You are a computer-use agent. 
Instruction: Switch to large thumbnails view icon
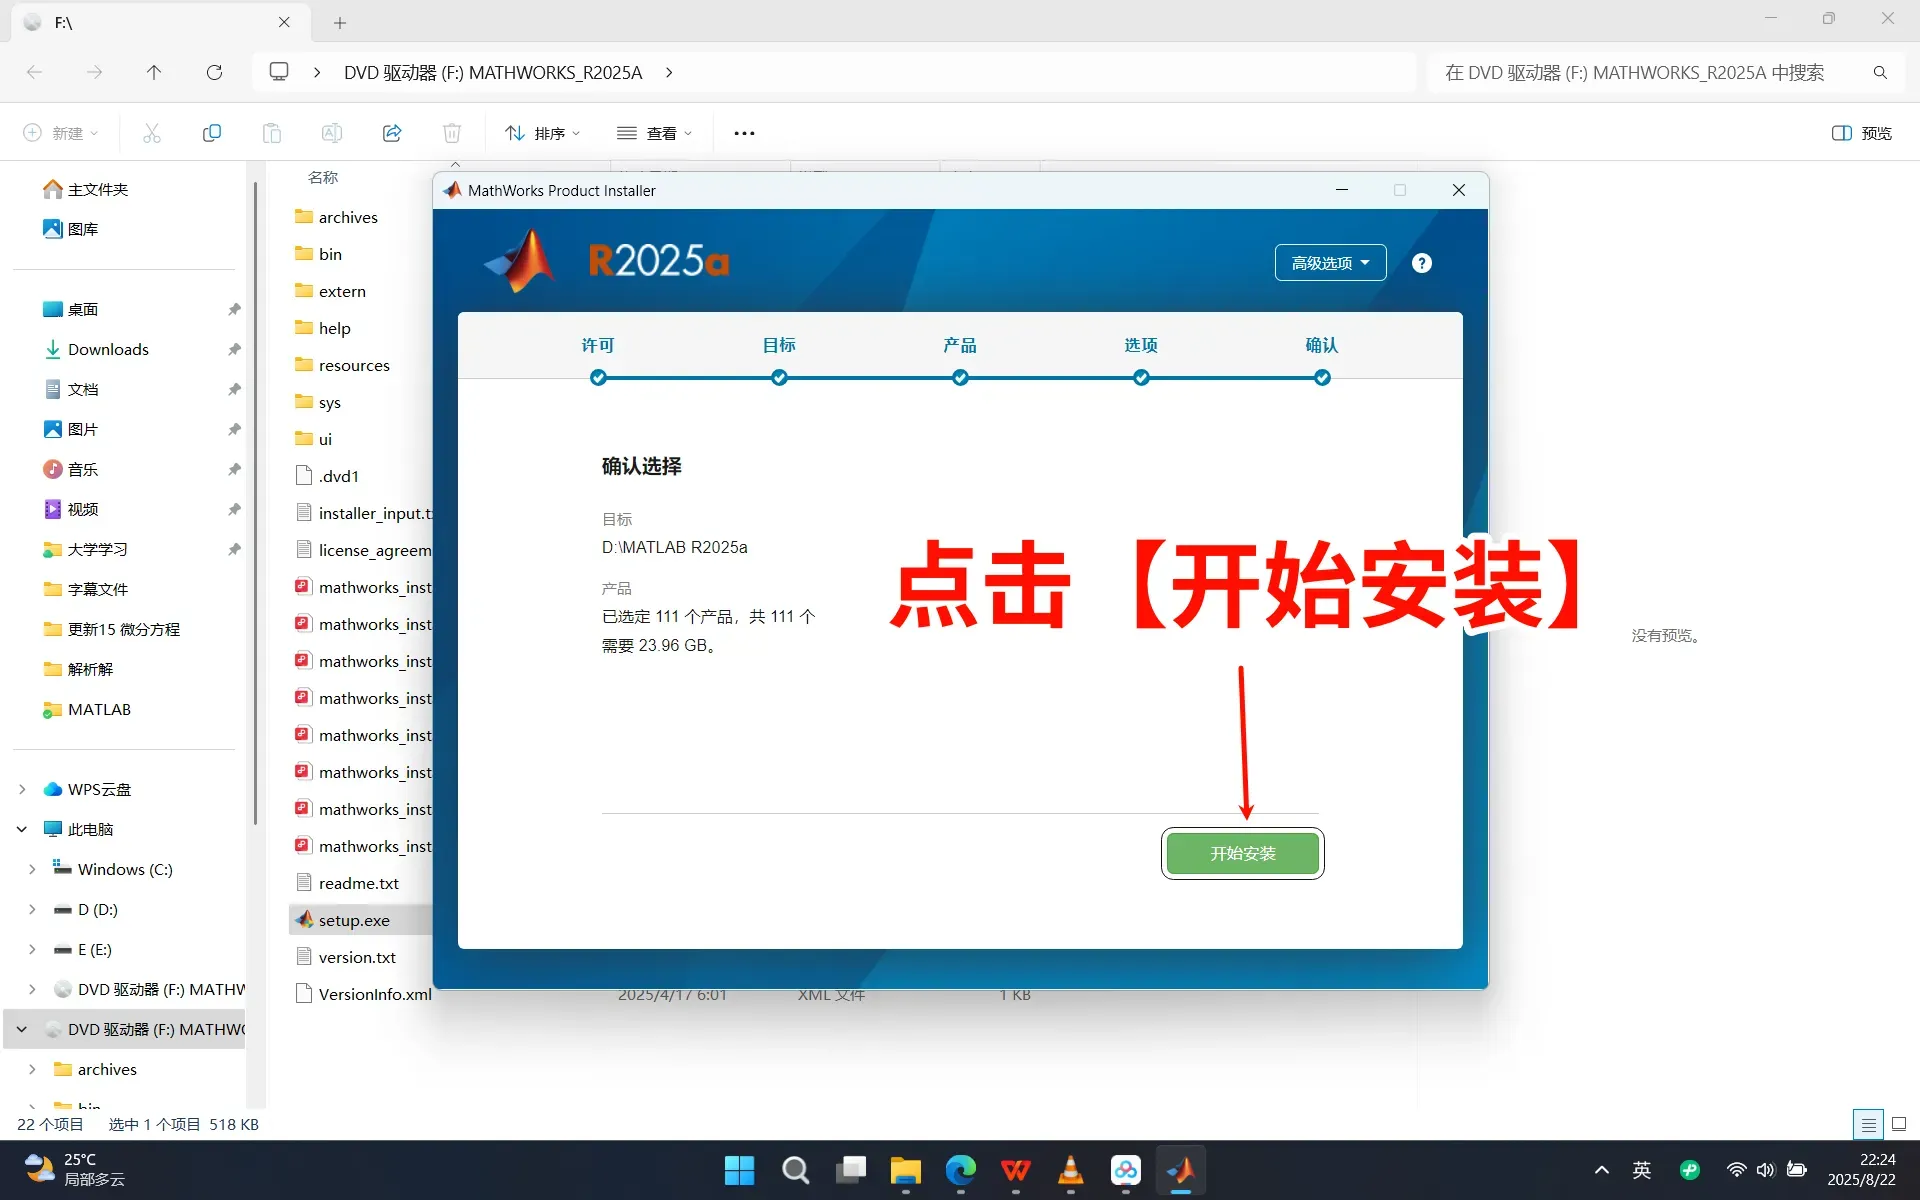click(1899, 1124)
